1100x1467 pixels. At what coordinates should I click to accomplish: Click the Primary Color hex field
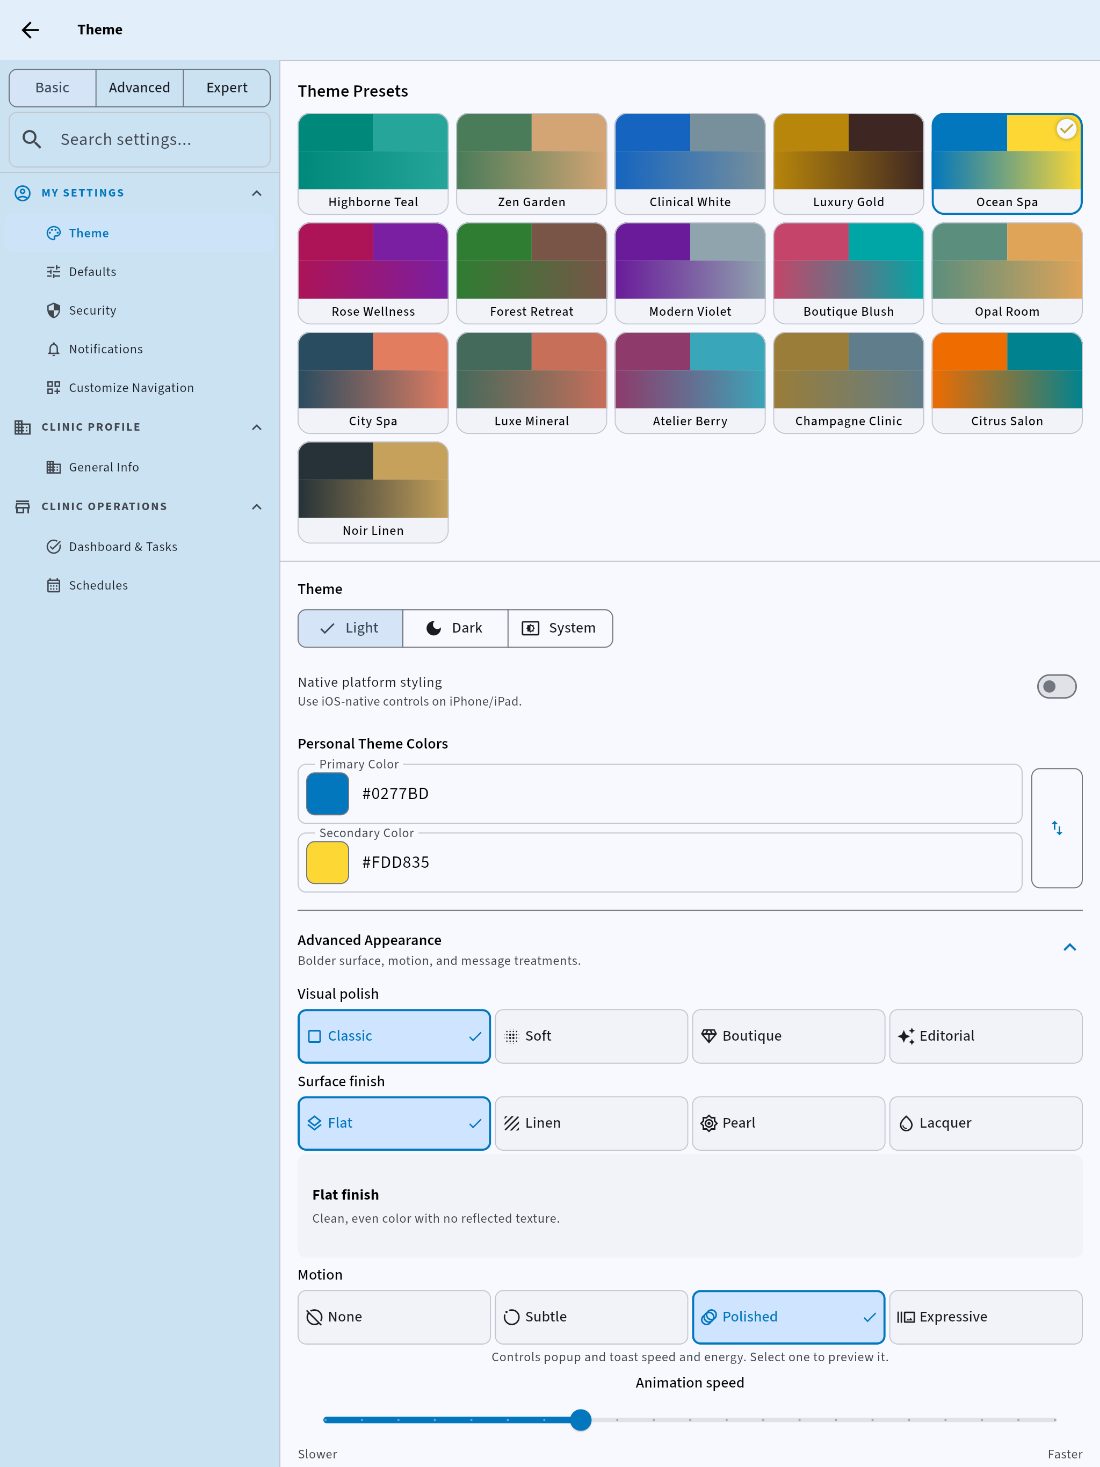(x=660, y=794)
